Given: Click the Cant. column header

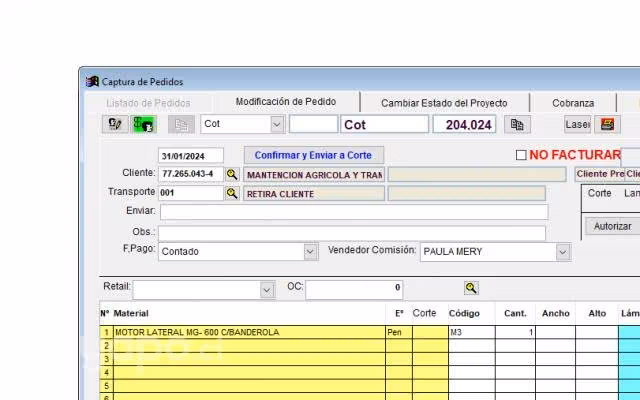Looking at the screenshot, I should (515, 313).
